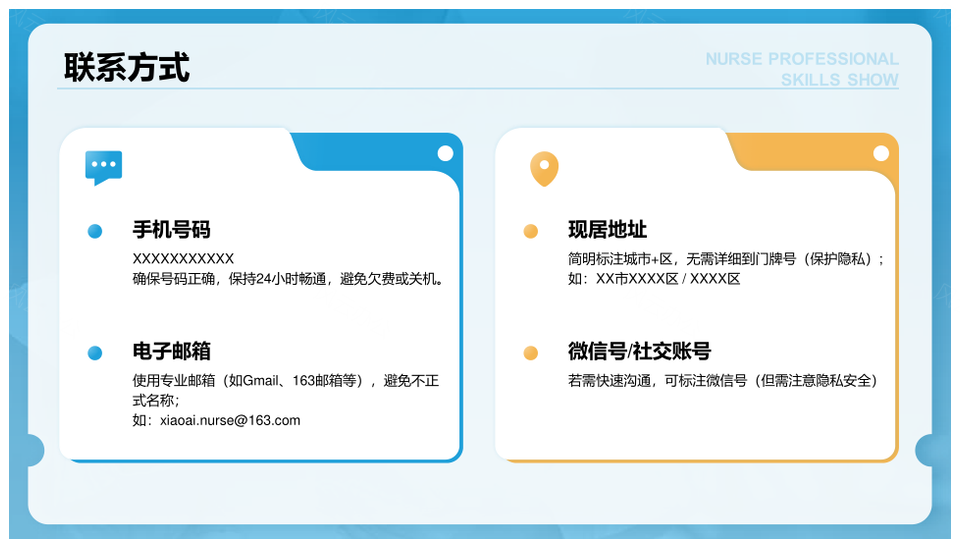This screenshot has width=960, height=548.
Task: Click the 电子邮箱 heading
Action: [x=171, y=351]
